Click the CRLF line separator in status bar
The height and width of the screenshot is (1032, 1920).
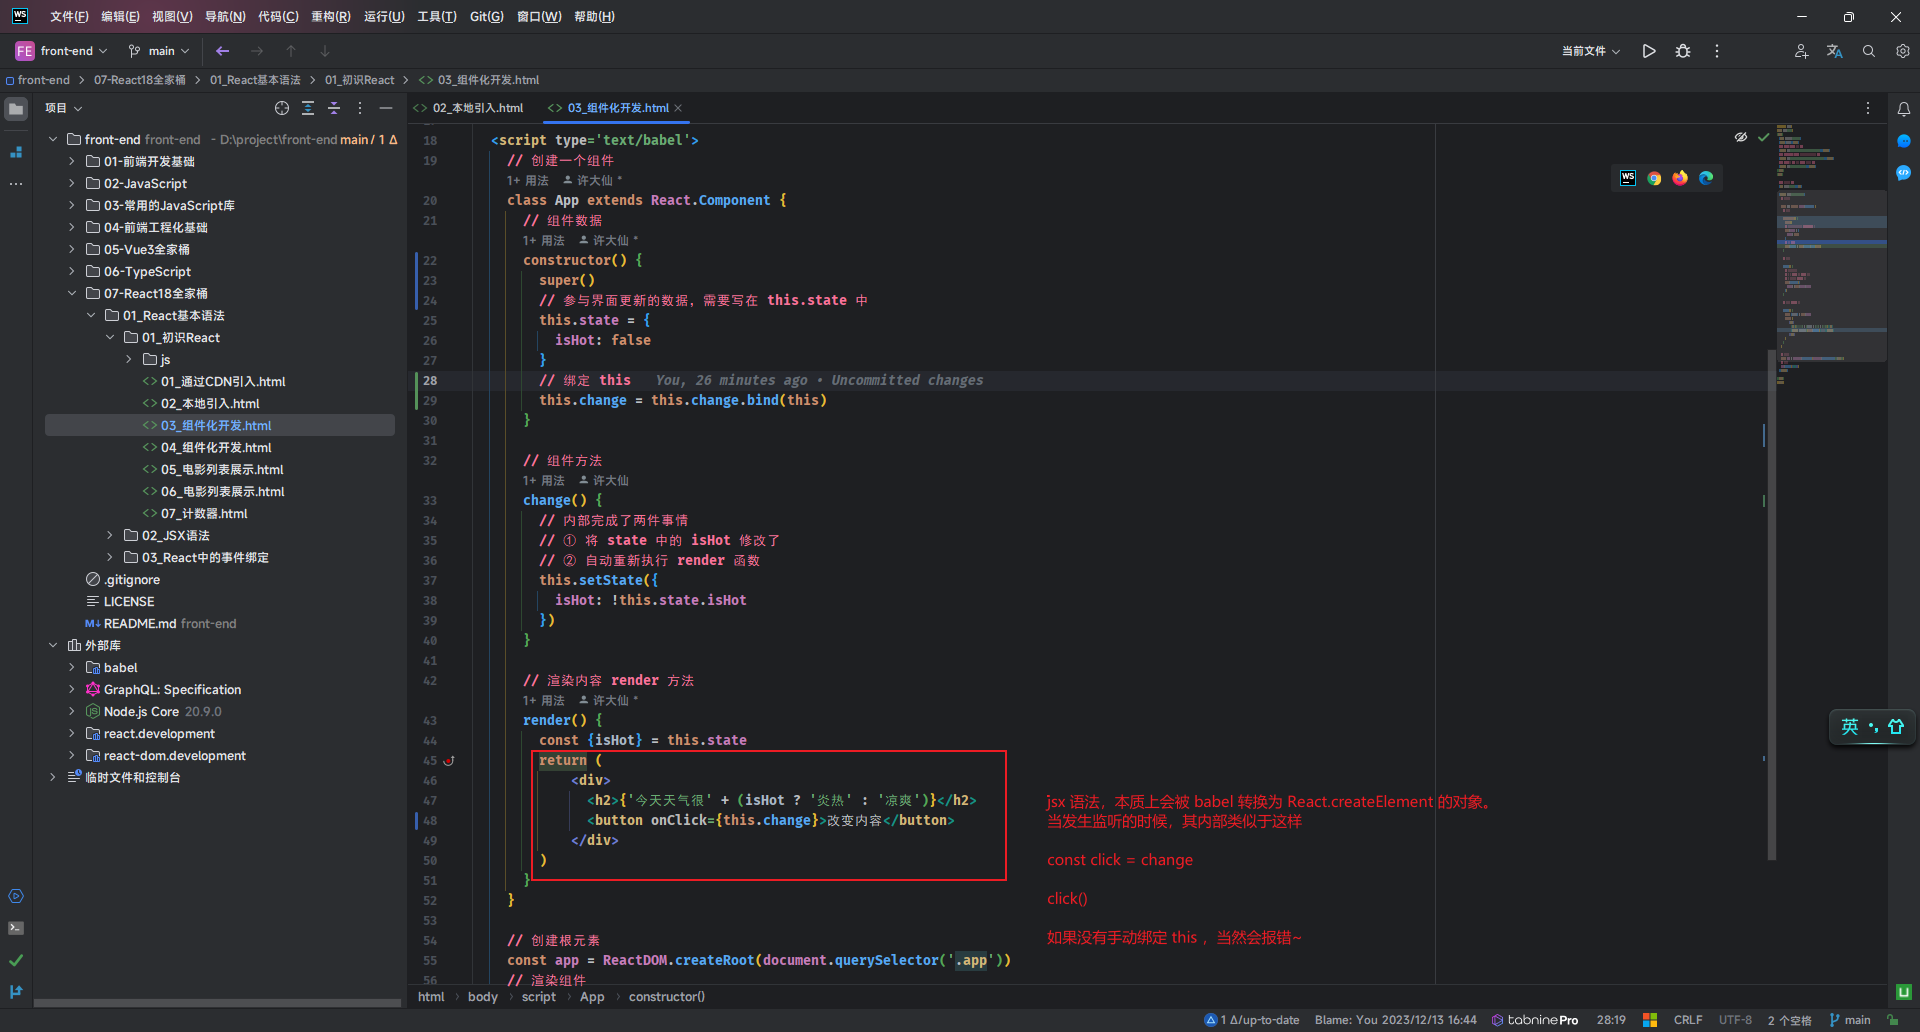(1688, 1020)
